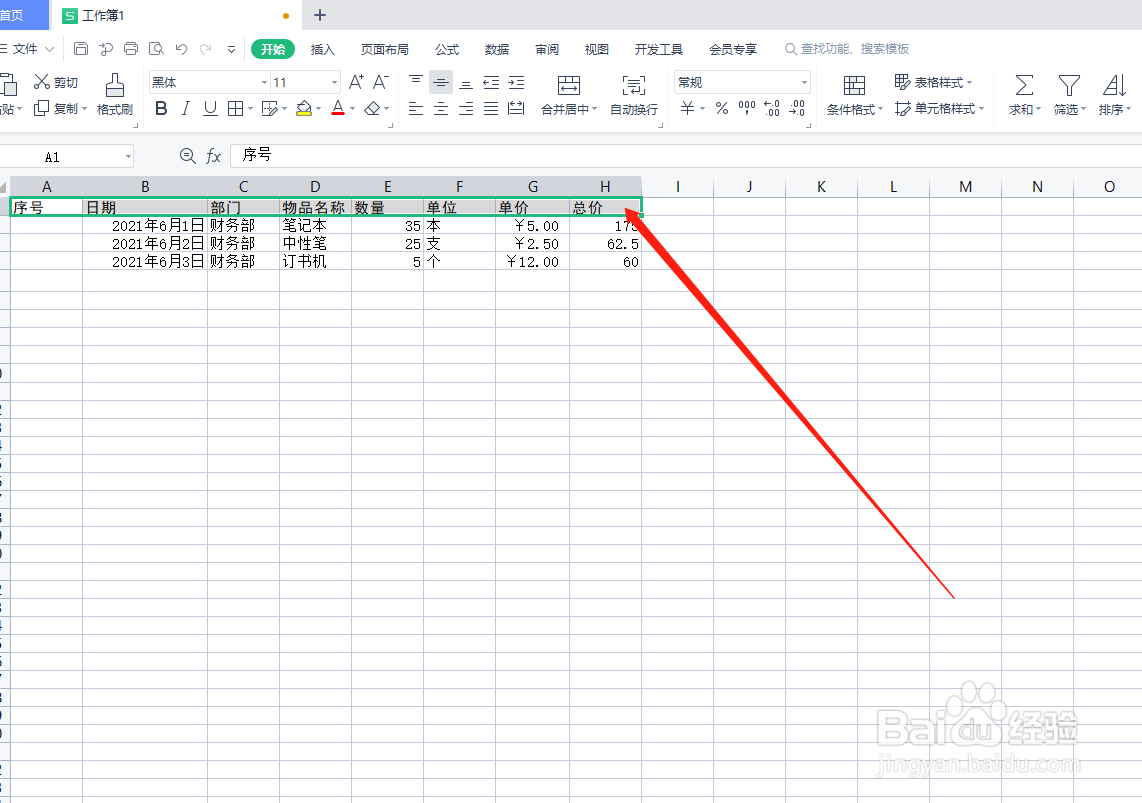Open the 开发工具 tab
1142x803 pixels.
click(658, 50)
